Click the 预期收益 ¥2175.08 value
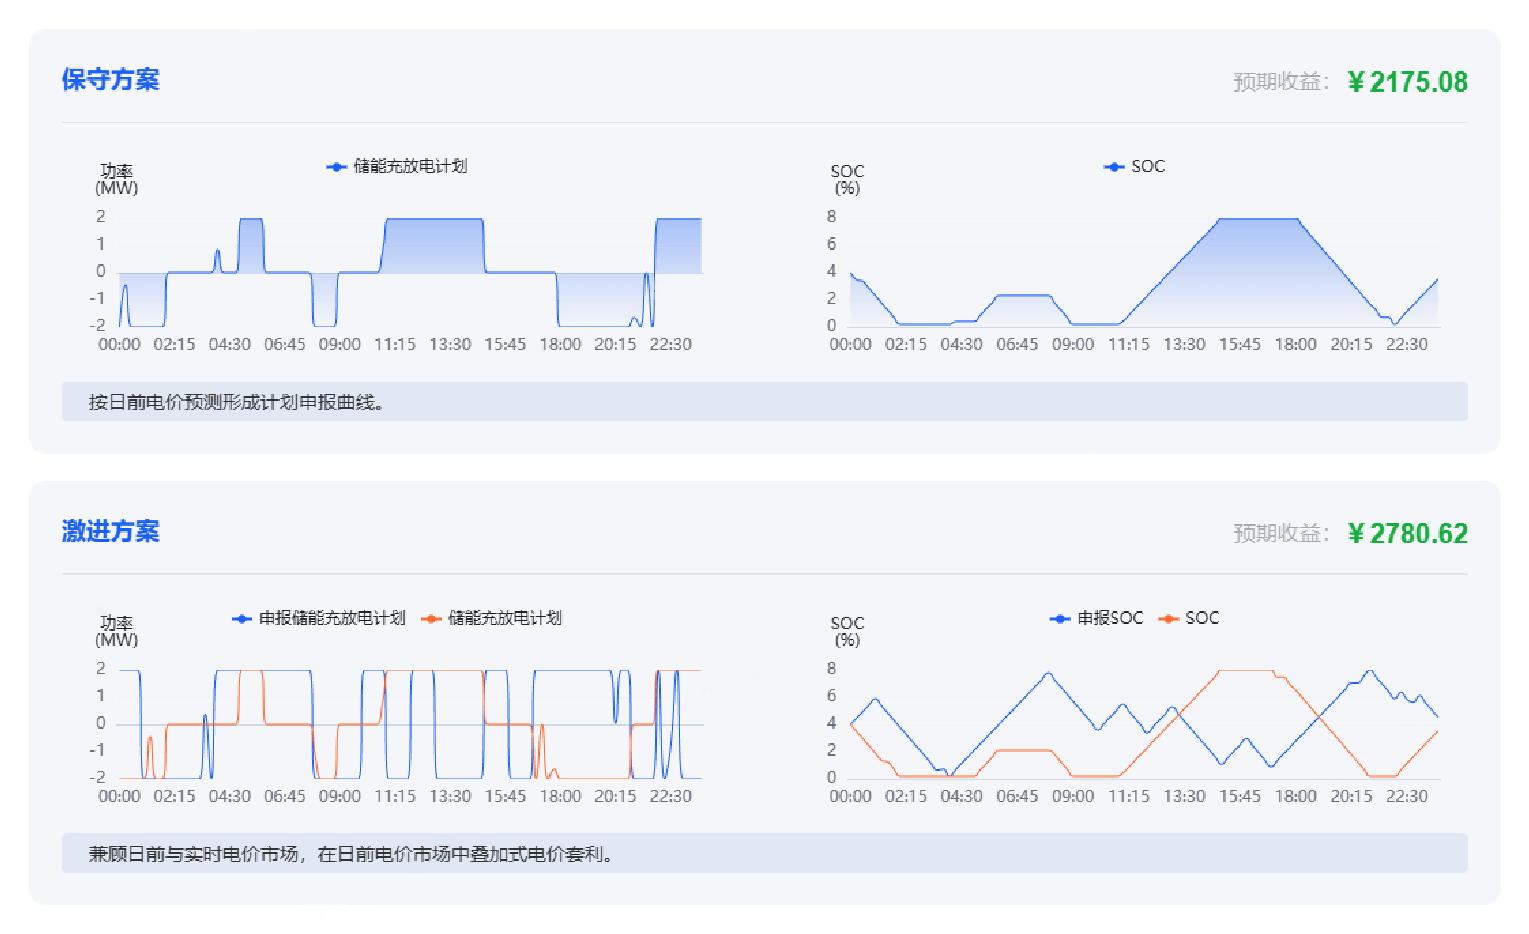The height and width of the screenshot is (934, 1529). pyautogui.click(x=1407, y=81)
